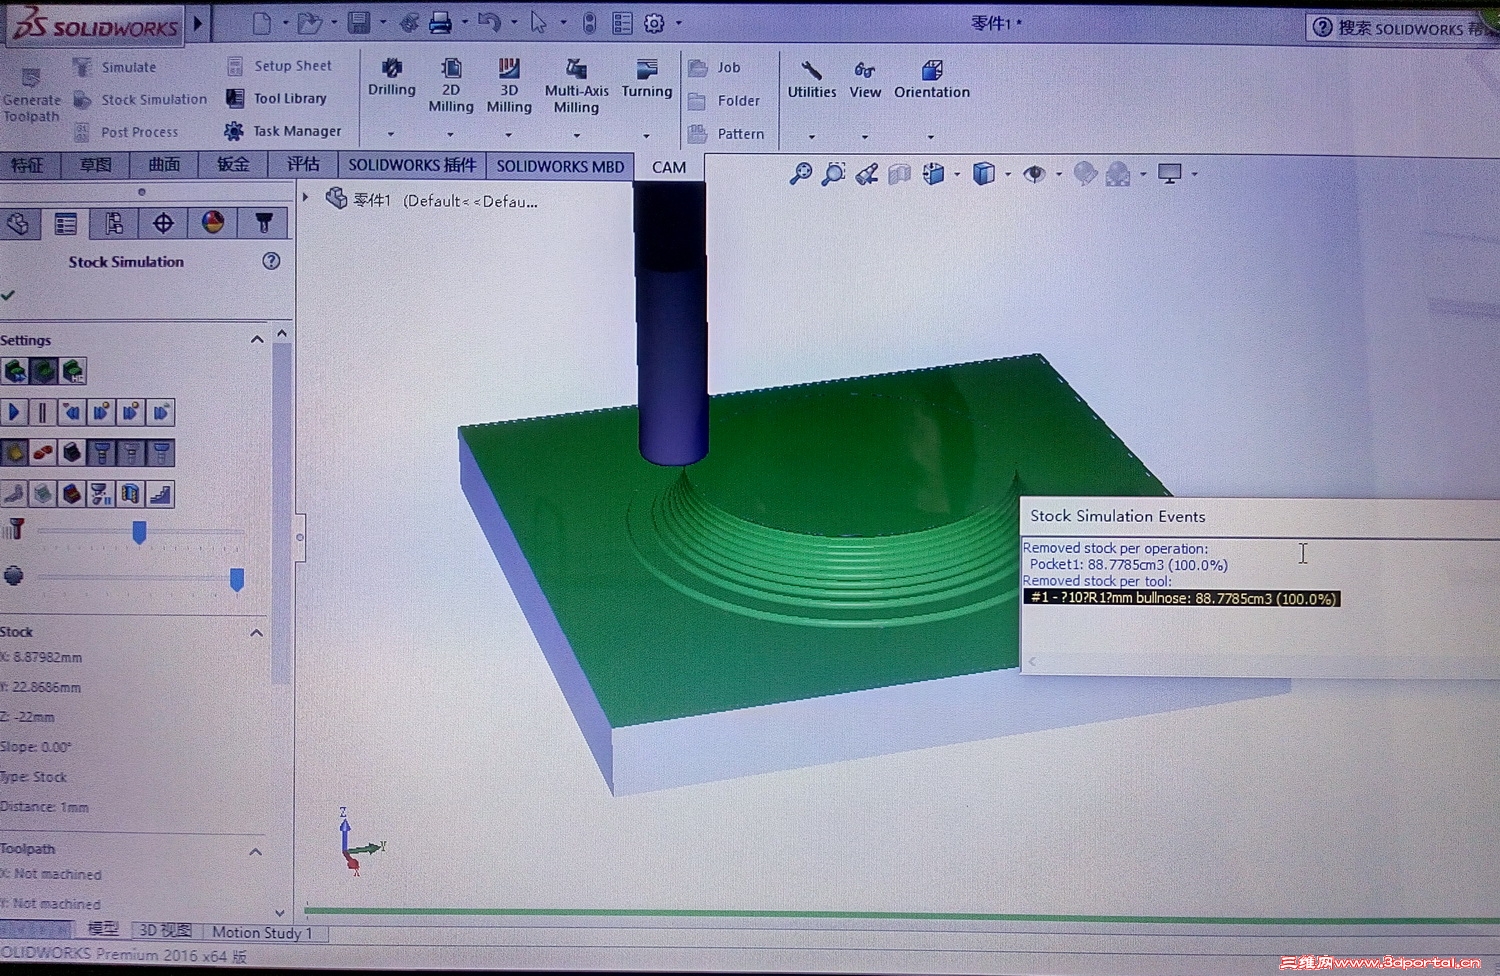Click the Save icon in the title toolbar
Image resolution: width=1500 pixels, height=976 pixels.
(x=358, y=22)
